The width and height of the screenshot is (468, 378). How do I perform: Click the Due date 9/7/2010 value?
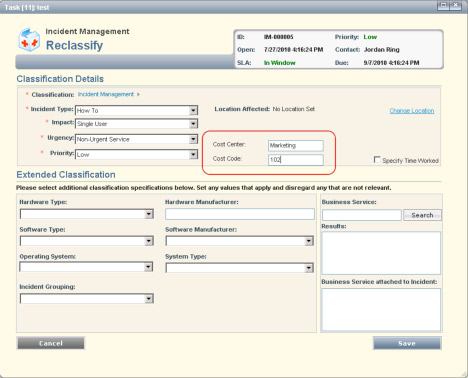pos(391,63)
